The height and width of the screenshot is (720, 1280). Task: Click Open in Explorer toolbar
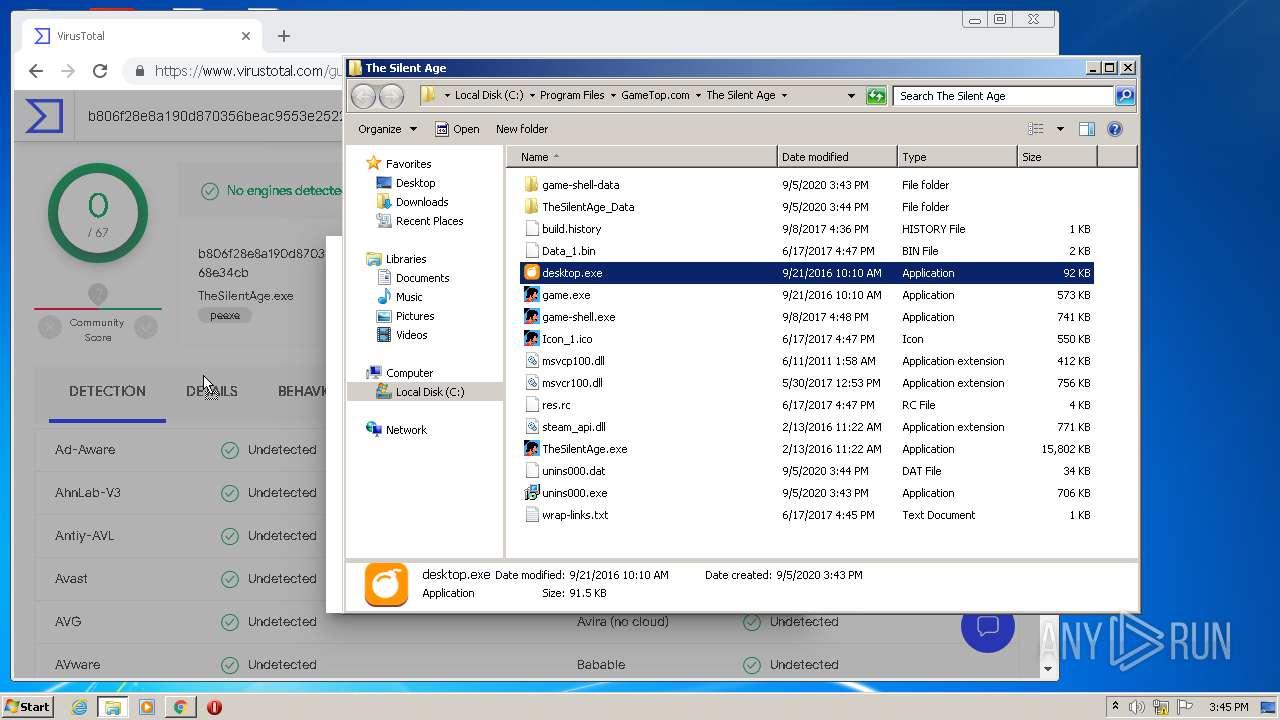point(457,129)
